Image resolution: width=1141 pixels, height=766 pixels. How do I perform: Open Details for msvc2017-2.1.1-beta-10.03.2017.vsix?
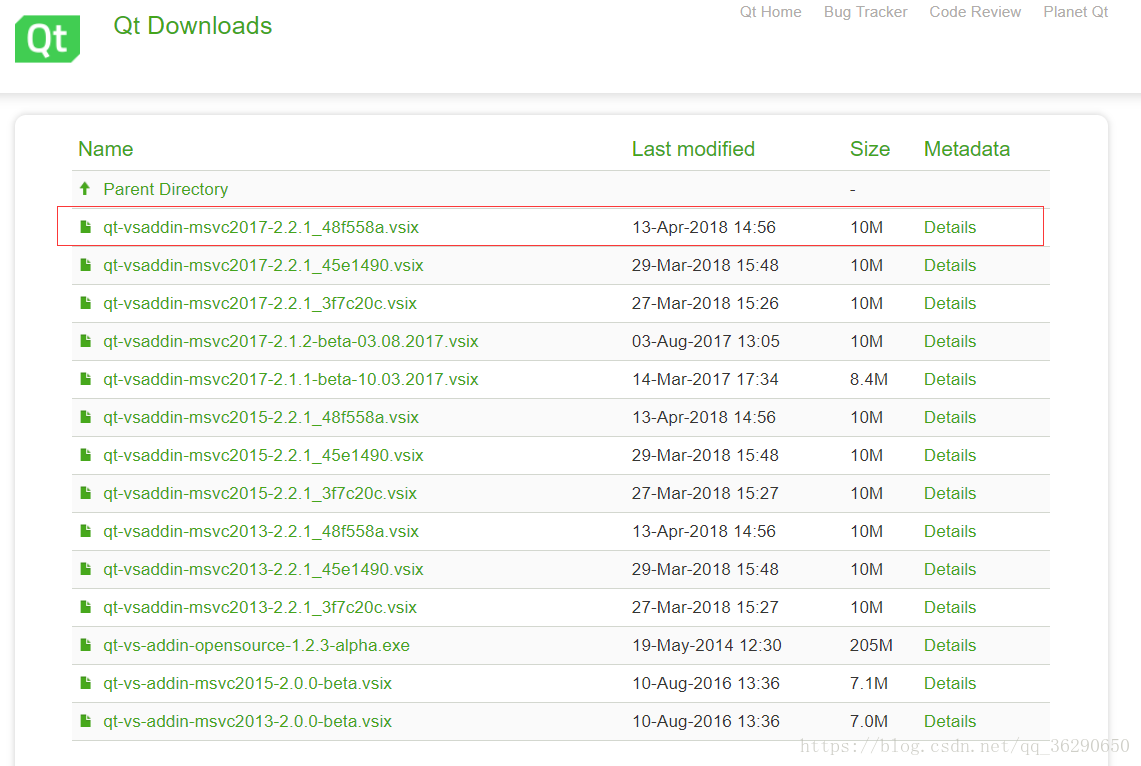tap(950, 379)
